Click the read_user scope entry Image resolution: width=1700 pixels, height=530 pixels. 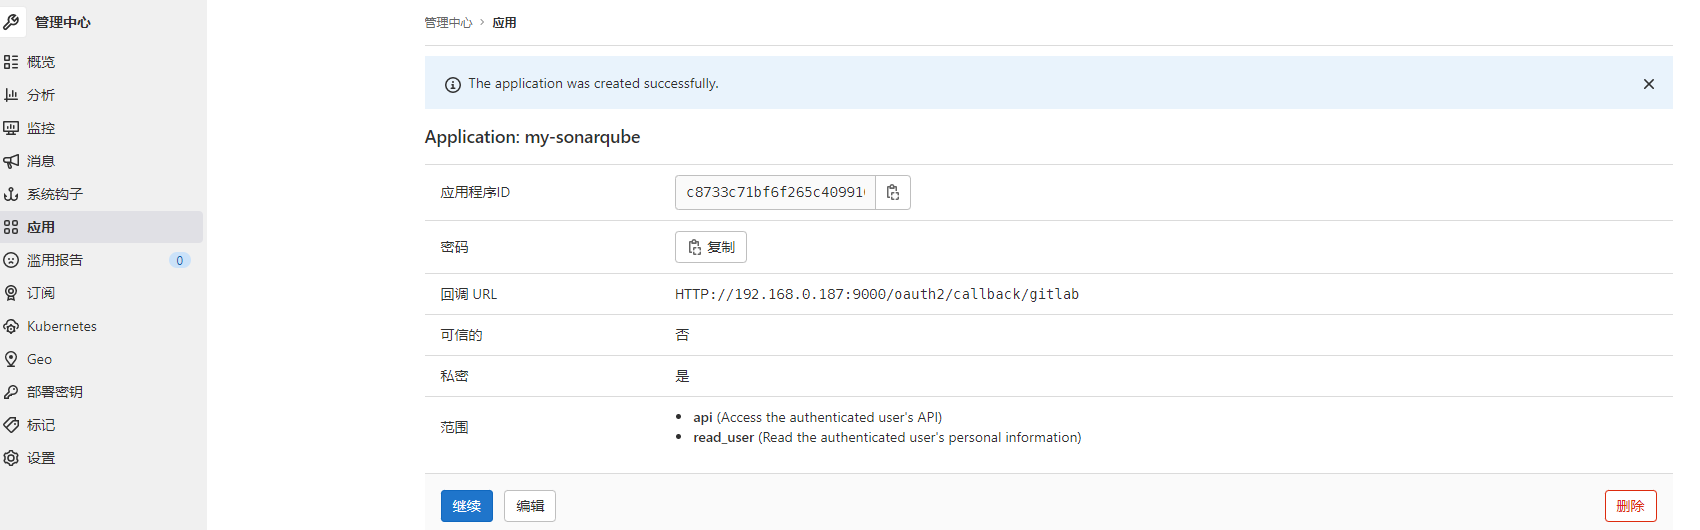coord(887,437)
